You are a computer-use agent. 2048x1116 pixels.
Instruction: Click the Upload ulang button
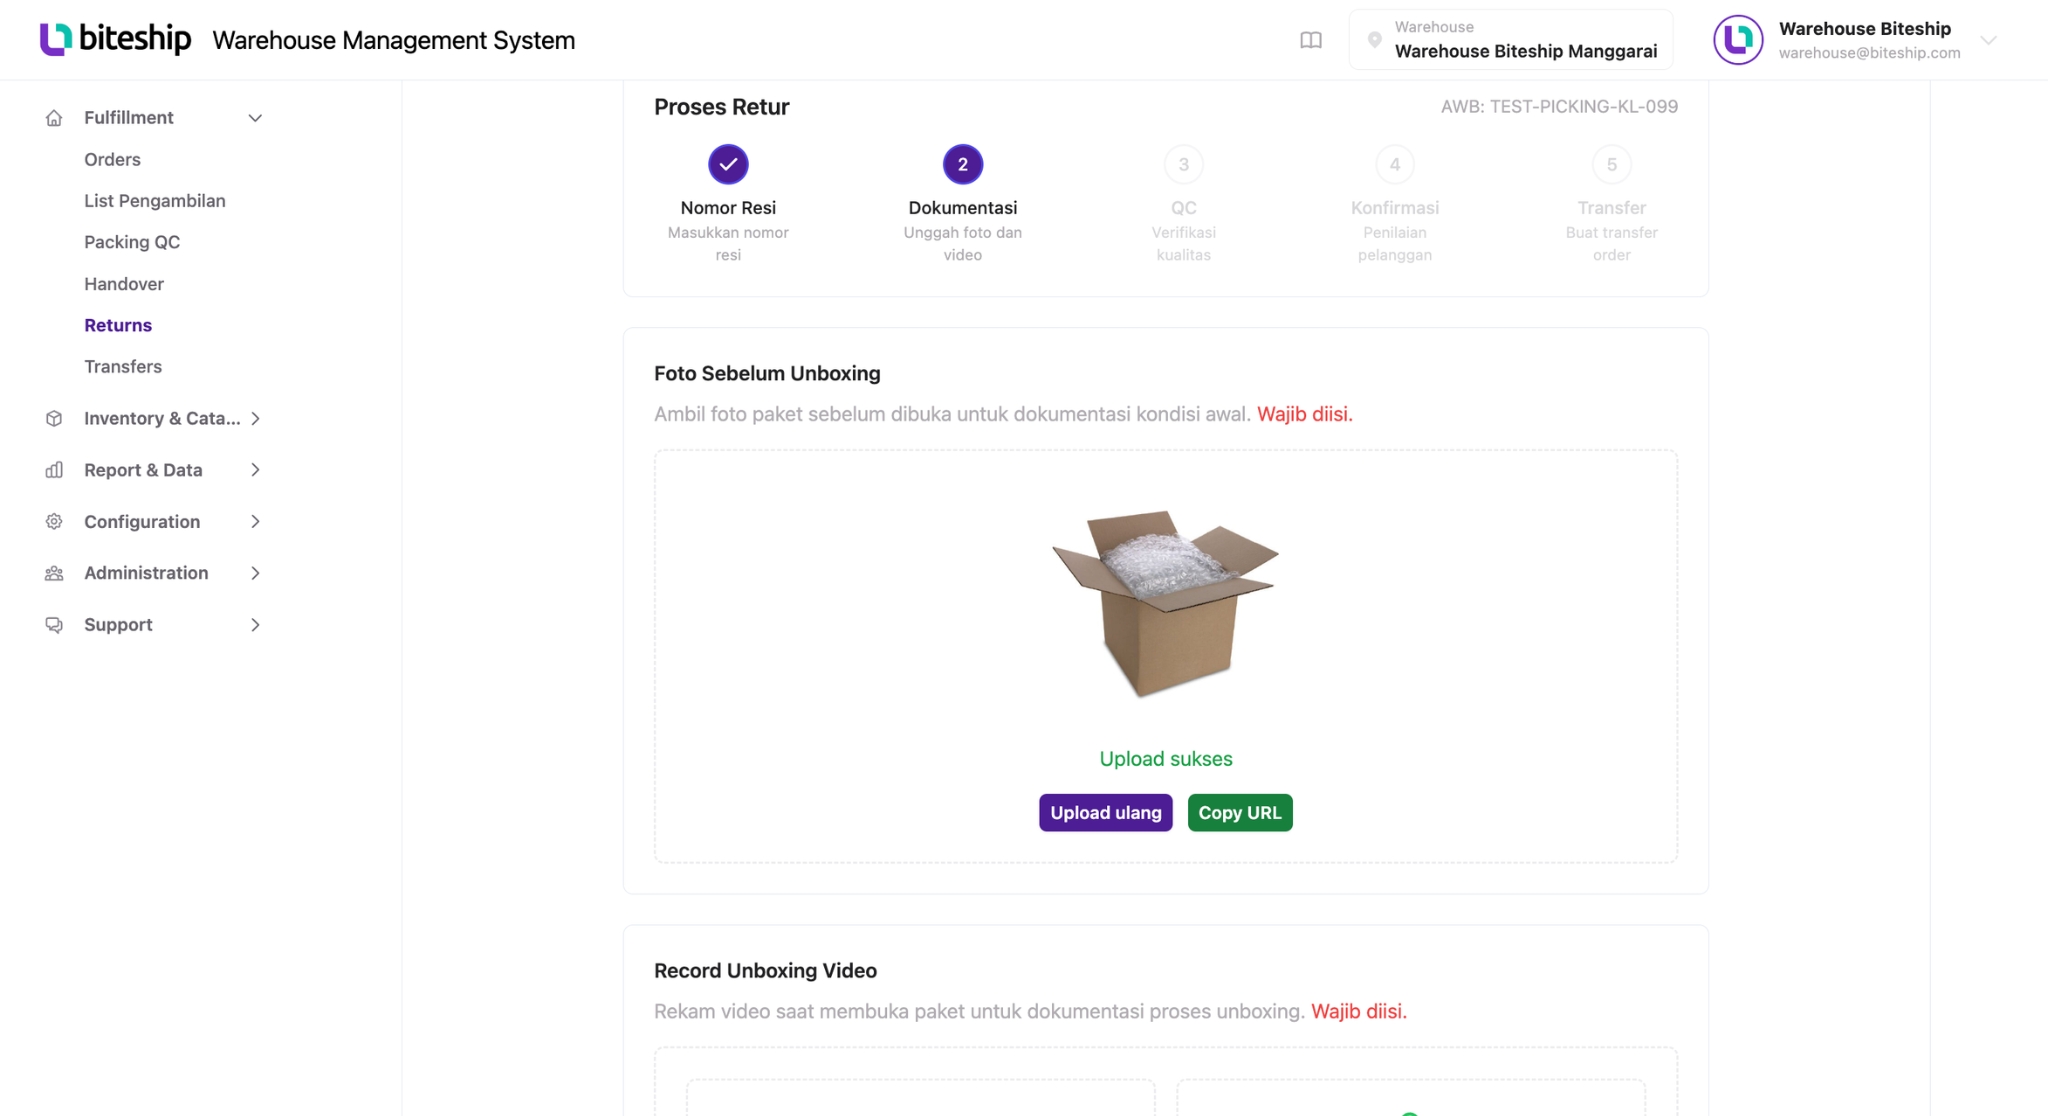(1105, 813)
